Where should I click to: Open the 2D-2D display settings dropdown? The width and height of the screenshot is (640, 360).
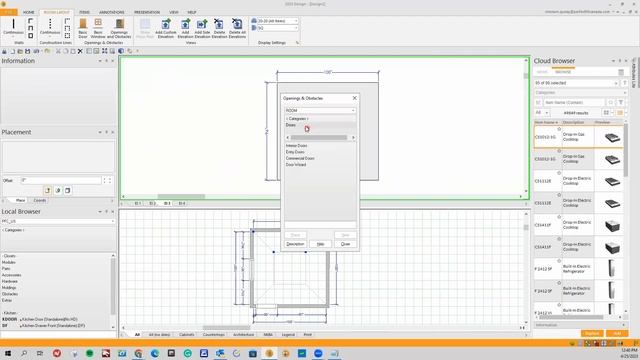coord(277,21)
